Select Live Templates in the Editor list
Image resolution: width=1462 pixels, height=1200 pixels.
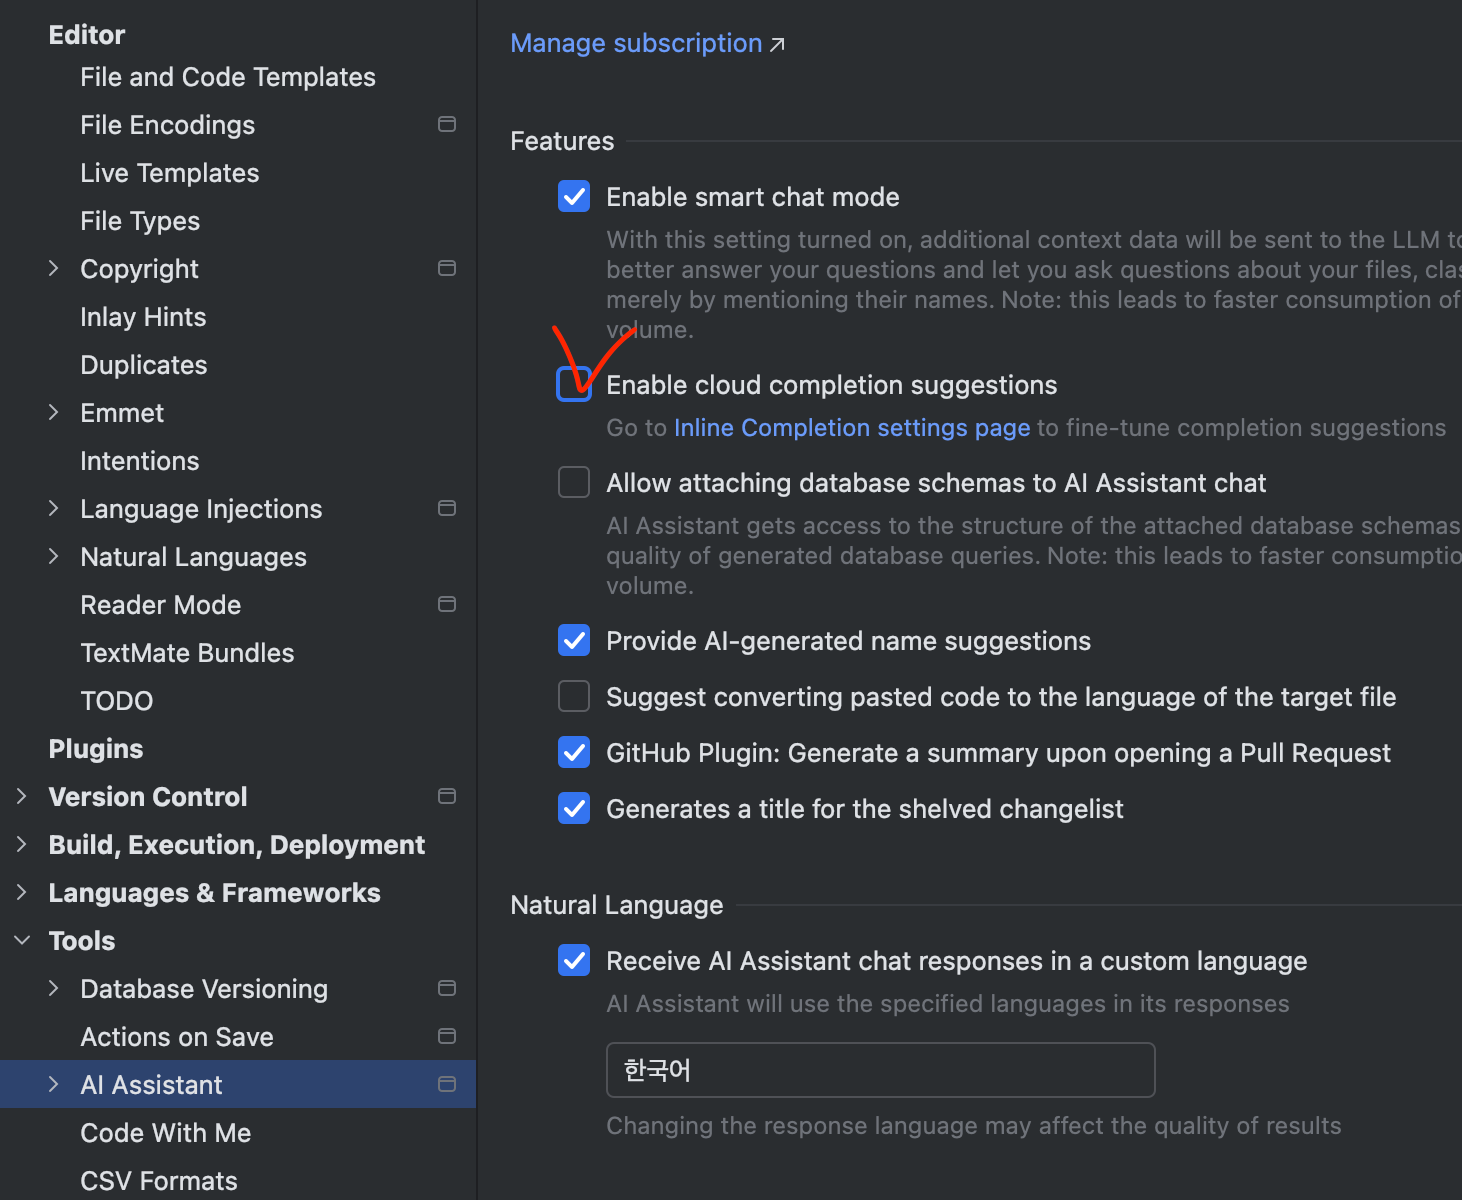tap(170, 173)
